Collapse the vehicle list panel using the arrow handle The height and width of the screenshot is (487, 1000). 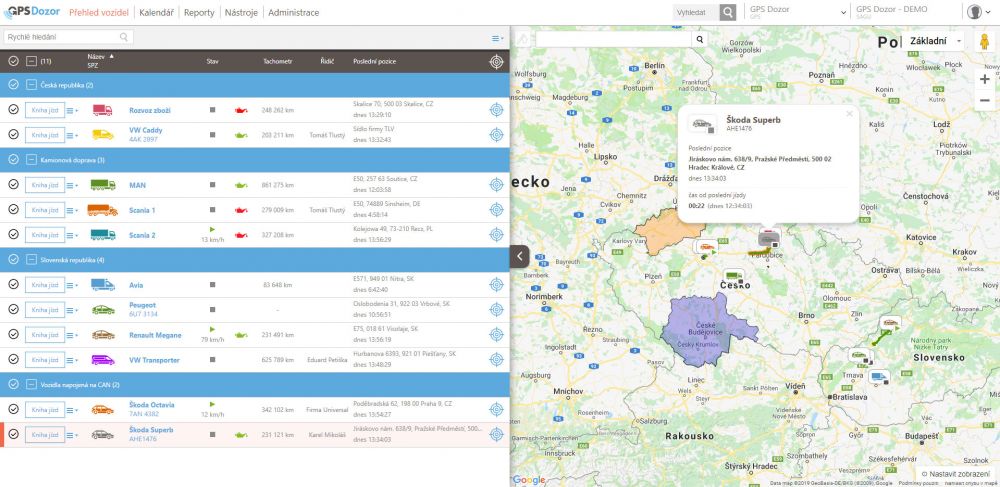(519, 256)
